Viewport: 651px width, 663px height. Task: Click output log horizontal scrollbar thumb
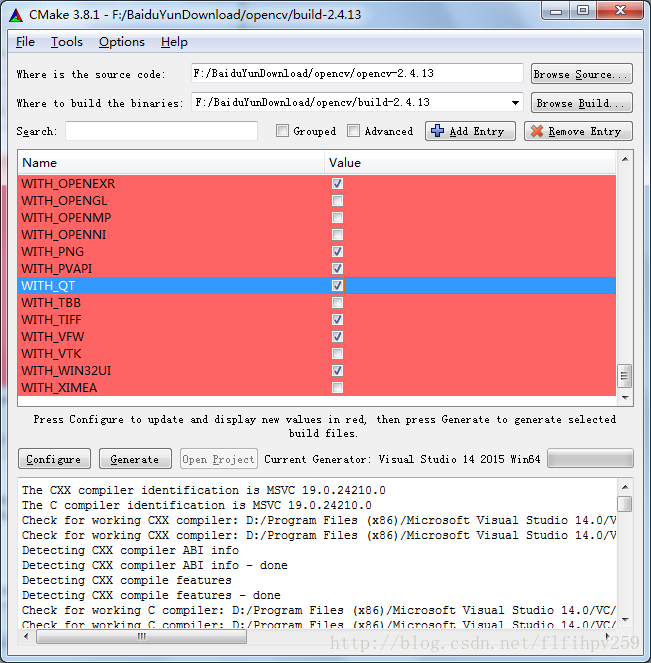[x=142, y=636]
